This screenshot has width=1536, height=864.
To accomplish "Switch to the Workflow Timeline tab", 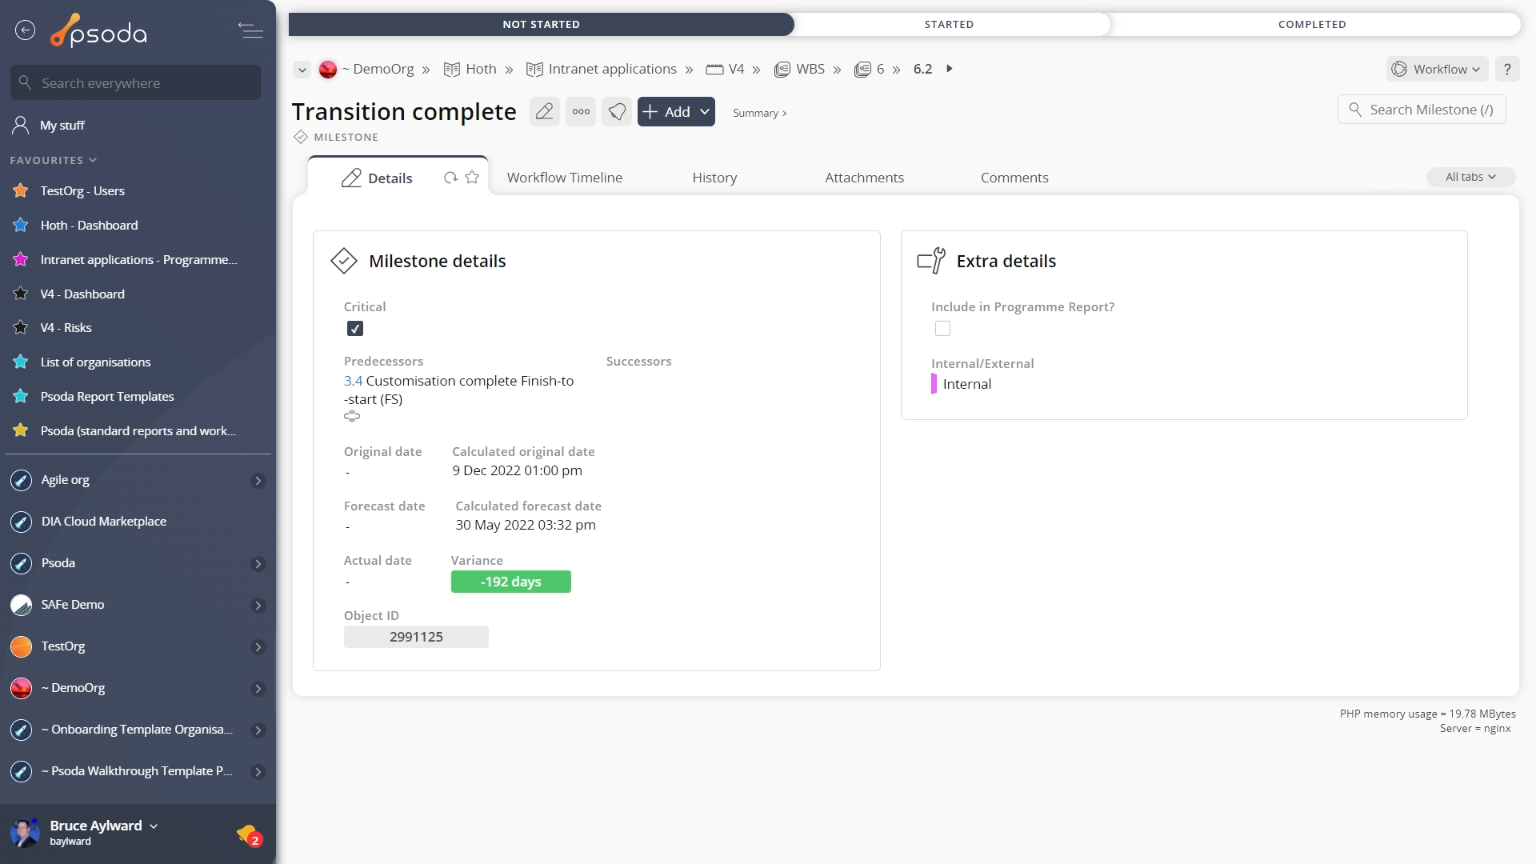I will pos(564,177).
